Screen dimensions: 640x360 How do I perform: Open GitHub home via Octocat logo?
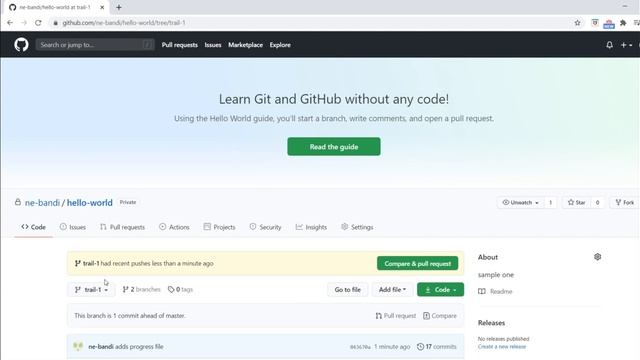[x=21, y=44]
